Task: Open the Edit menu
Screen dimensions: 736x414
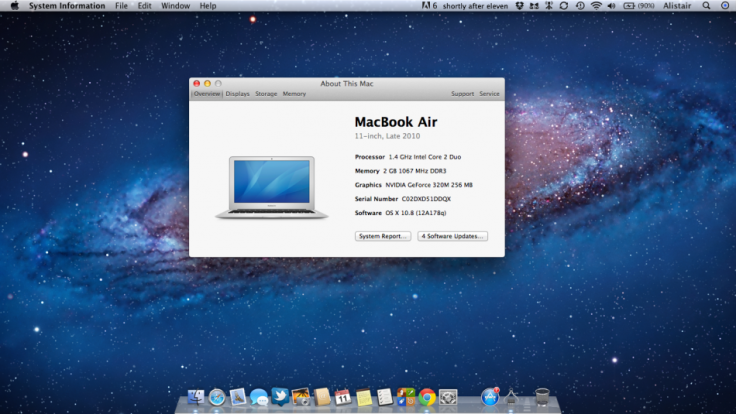Action: coord(144,6)
